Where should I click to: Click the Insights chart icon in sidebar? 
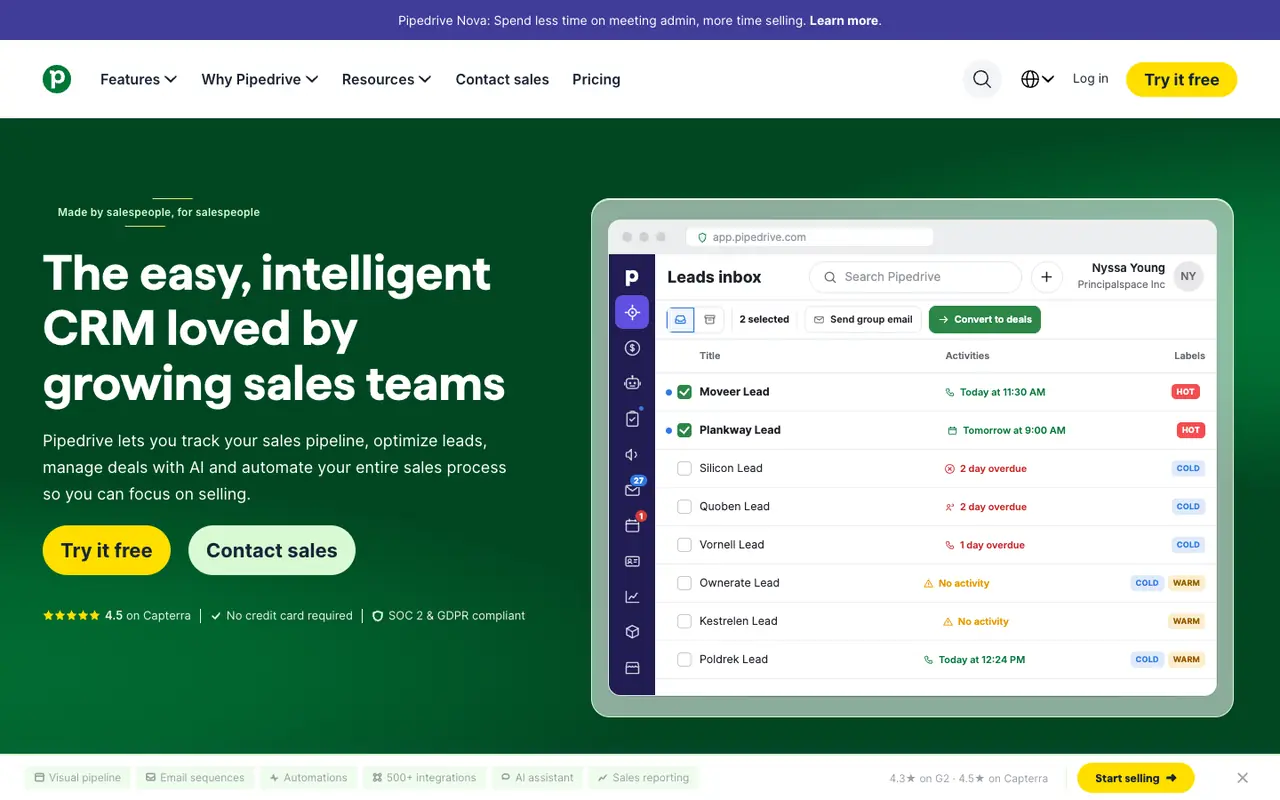(x=632, y=597)
